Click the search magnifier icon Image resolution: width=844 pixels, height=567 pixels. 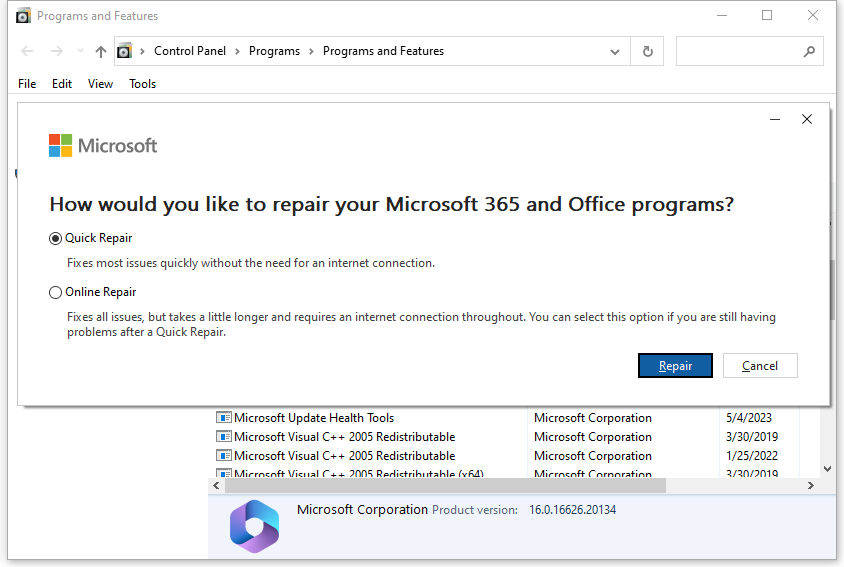click(x=809, y=51)
